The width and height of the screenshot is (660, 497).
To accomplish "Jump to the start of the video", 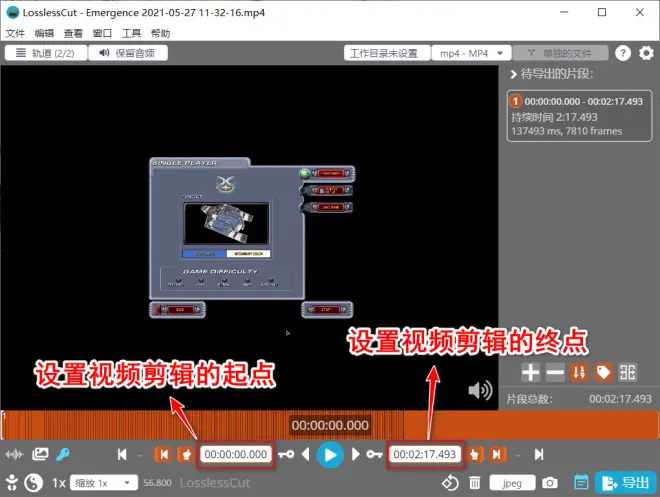I will point(122,454).
